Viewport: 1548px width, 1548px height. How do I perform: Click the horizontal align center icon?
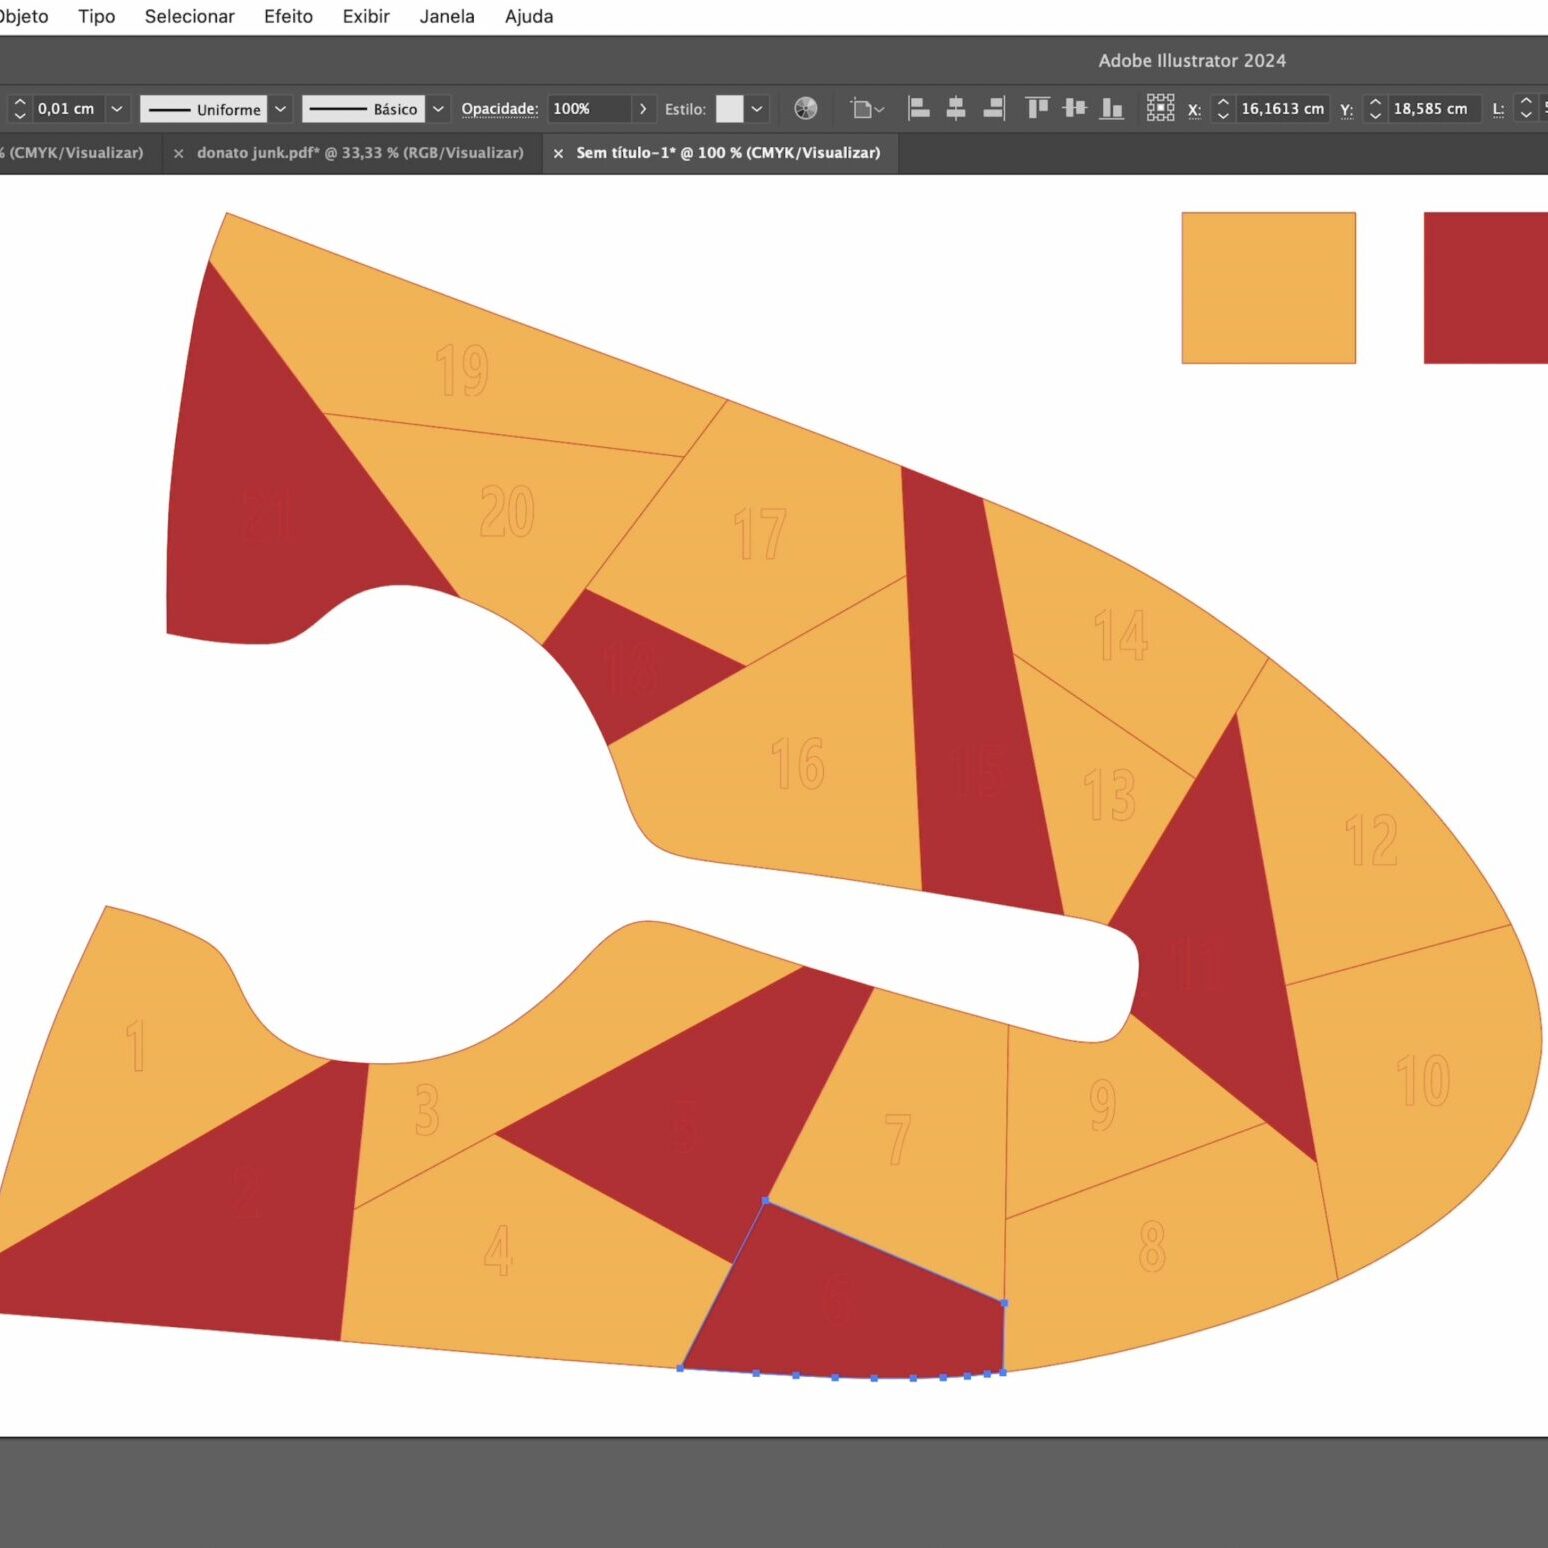[956, 109]
